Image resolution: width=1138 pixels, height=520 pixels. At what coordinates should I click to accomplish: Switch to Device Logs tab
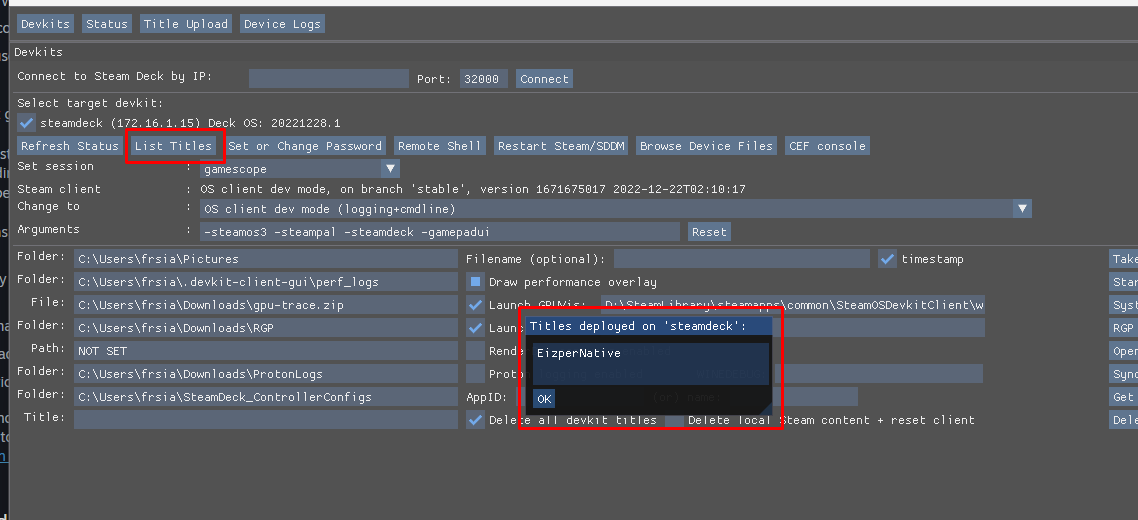(x=282, y=24)
